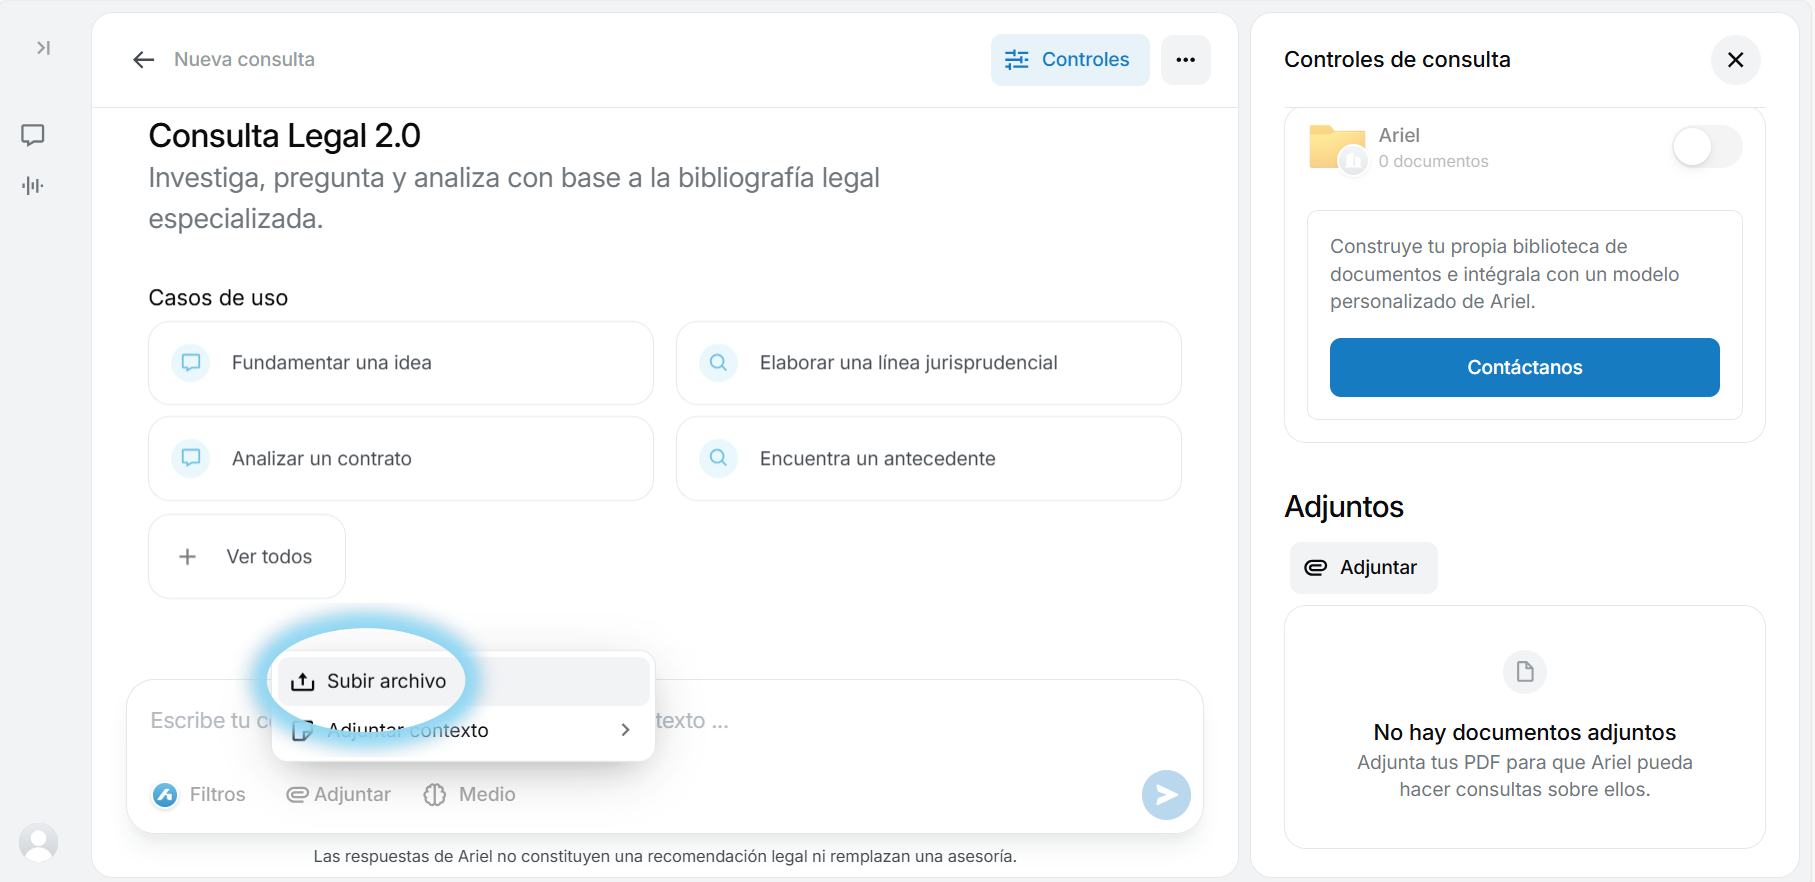Go back using the arrow beside Nueva consulta
The image size is (1815, 882).
(144, 60)
